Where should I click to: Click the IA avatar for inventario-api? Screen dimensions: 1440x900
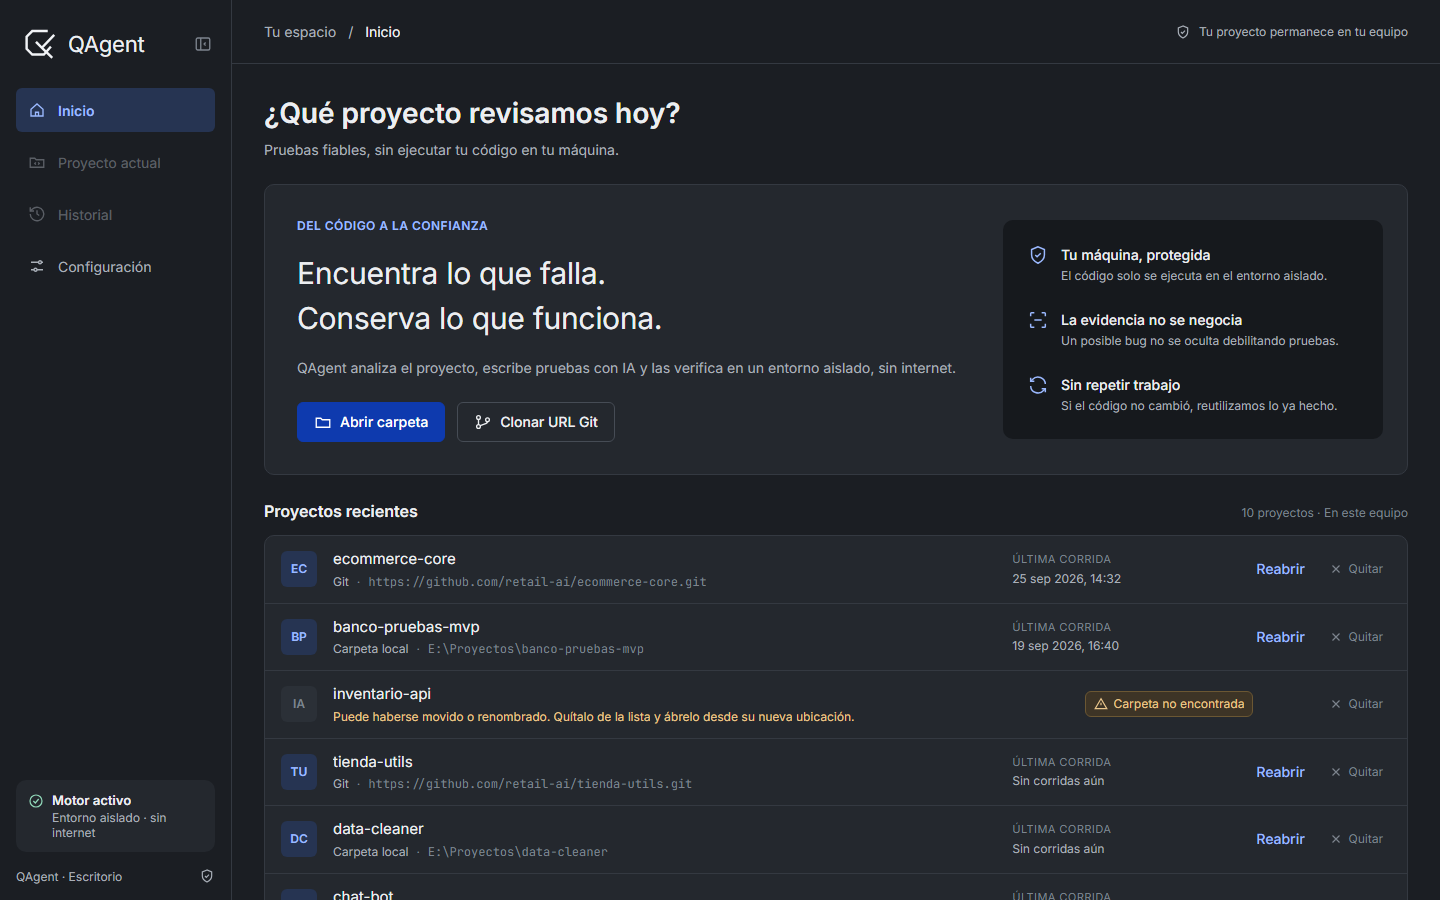pyautogui.click(x=299, y=704)
